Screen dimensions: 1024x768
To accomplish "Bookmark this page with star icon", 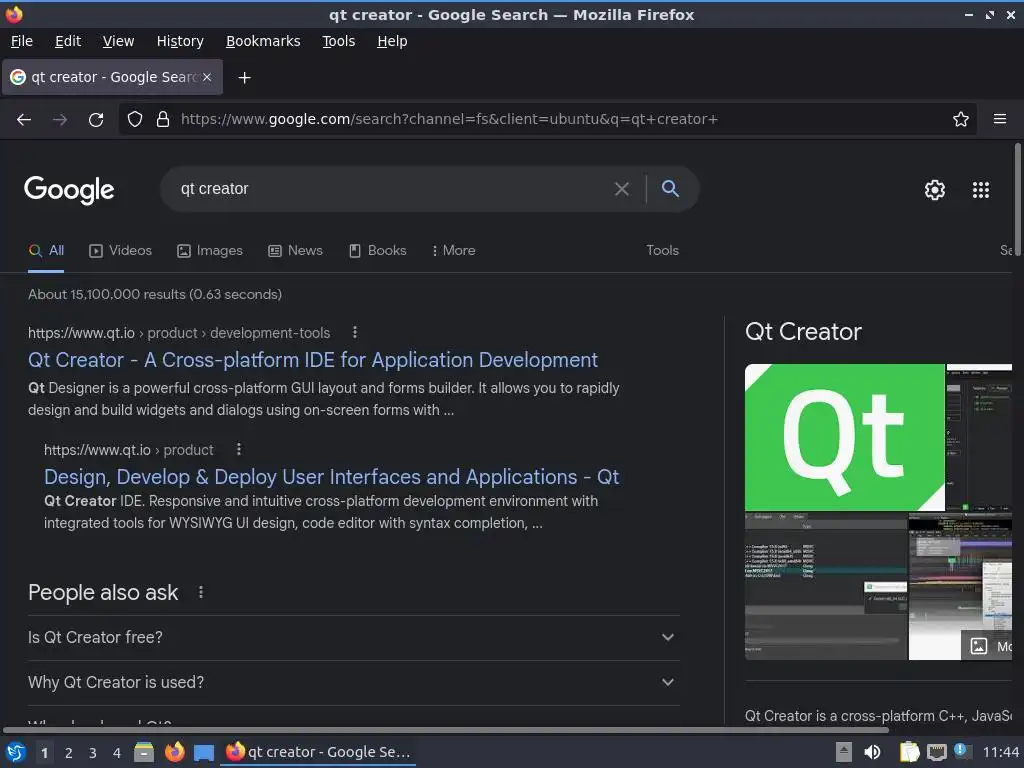I will [x=960, y=119].
